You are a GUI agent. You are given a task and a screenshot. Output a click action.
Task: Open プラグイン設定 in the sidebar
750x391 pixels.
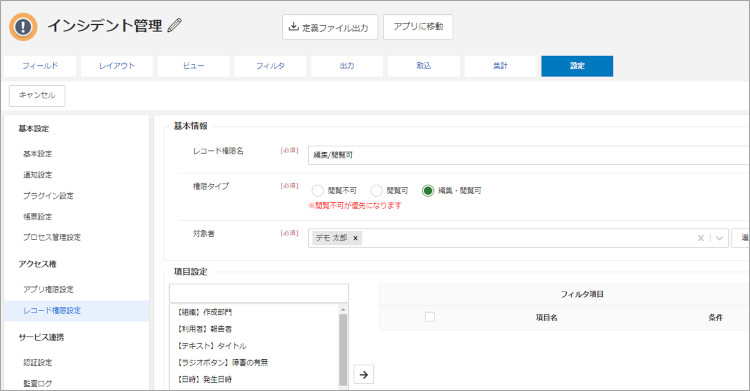tap(48, 196)
